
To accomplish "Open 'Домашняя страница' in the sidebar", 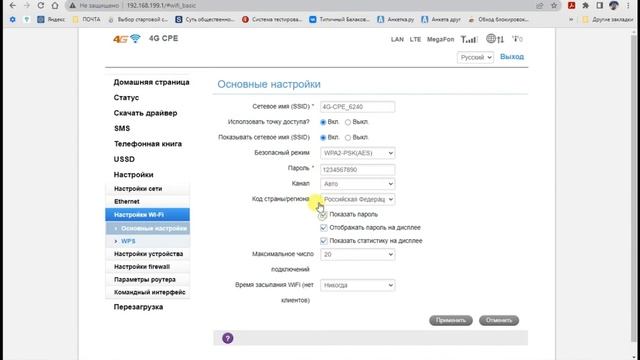I will 151,82.
